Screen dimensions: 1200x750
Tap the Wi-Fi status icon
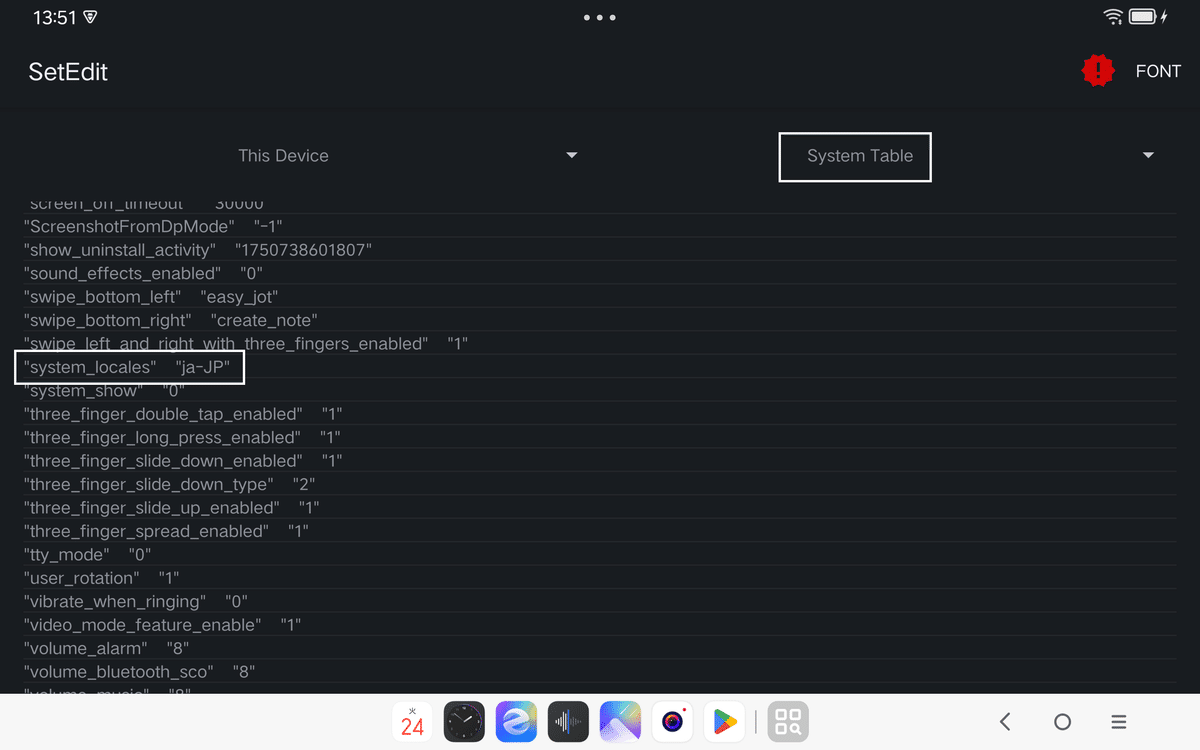(x=1113, y=17)
